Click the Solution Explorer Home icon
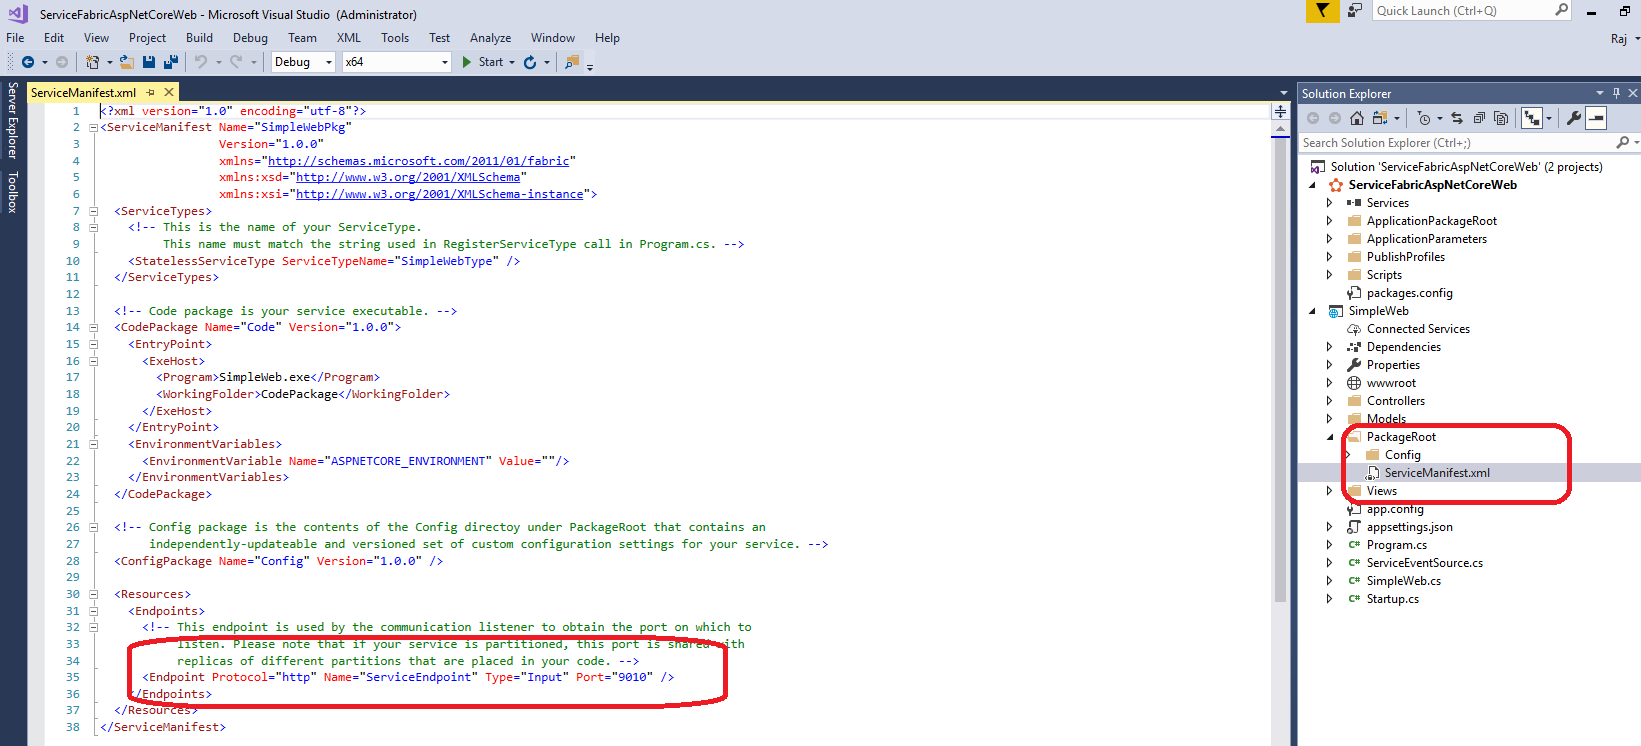 coord(1357,118)
